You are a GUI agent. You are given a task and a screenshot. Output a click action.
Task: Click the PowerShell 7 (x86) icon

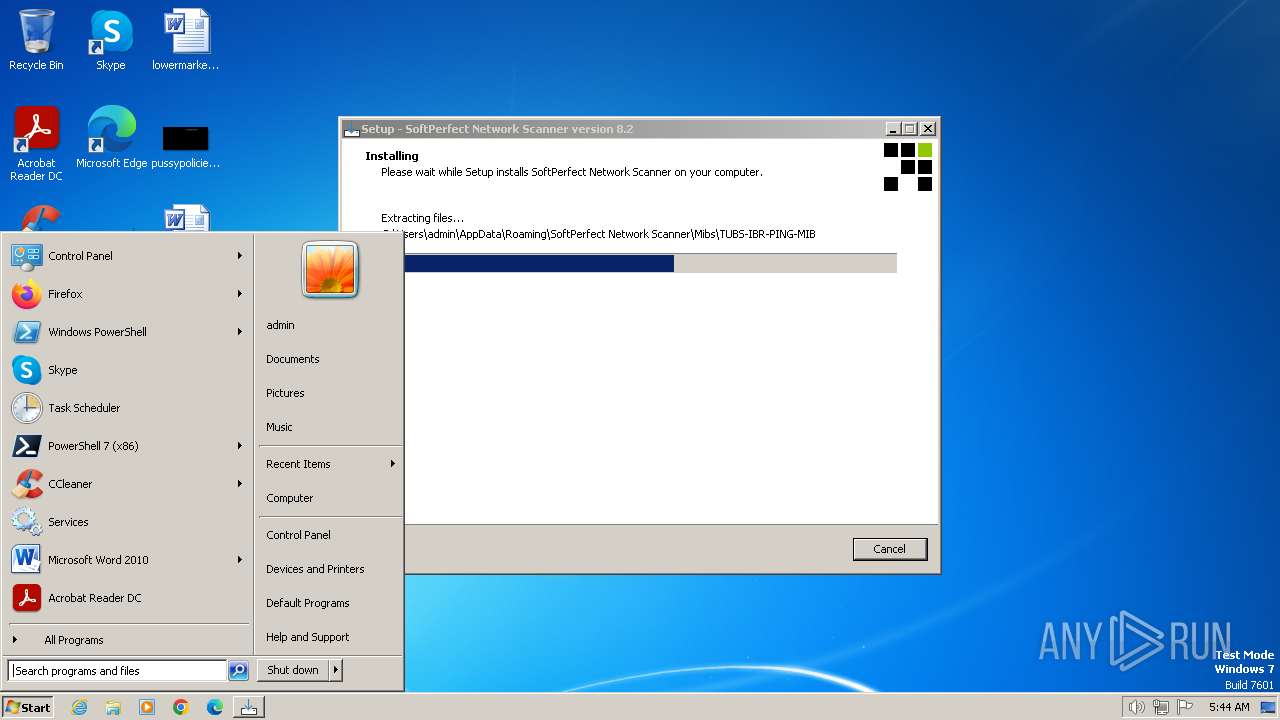(27, 446)
